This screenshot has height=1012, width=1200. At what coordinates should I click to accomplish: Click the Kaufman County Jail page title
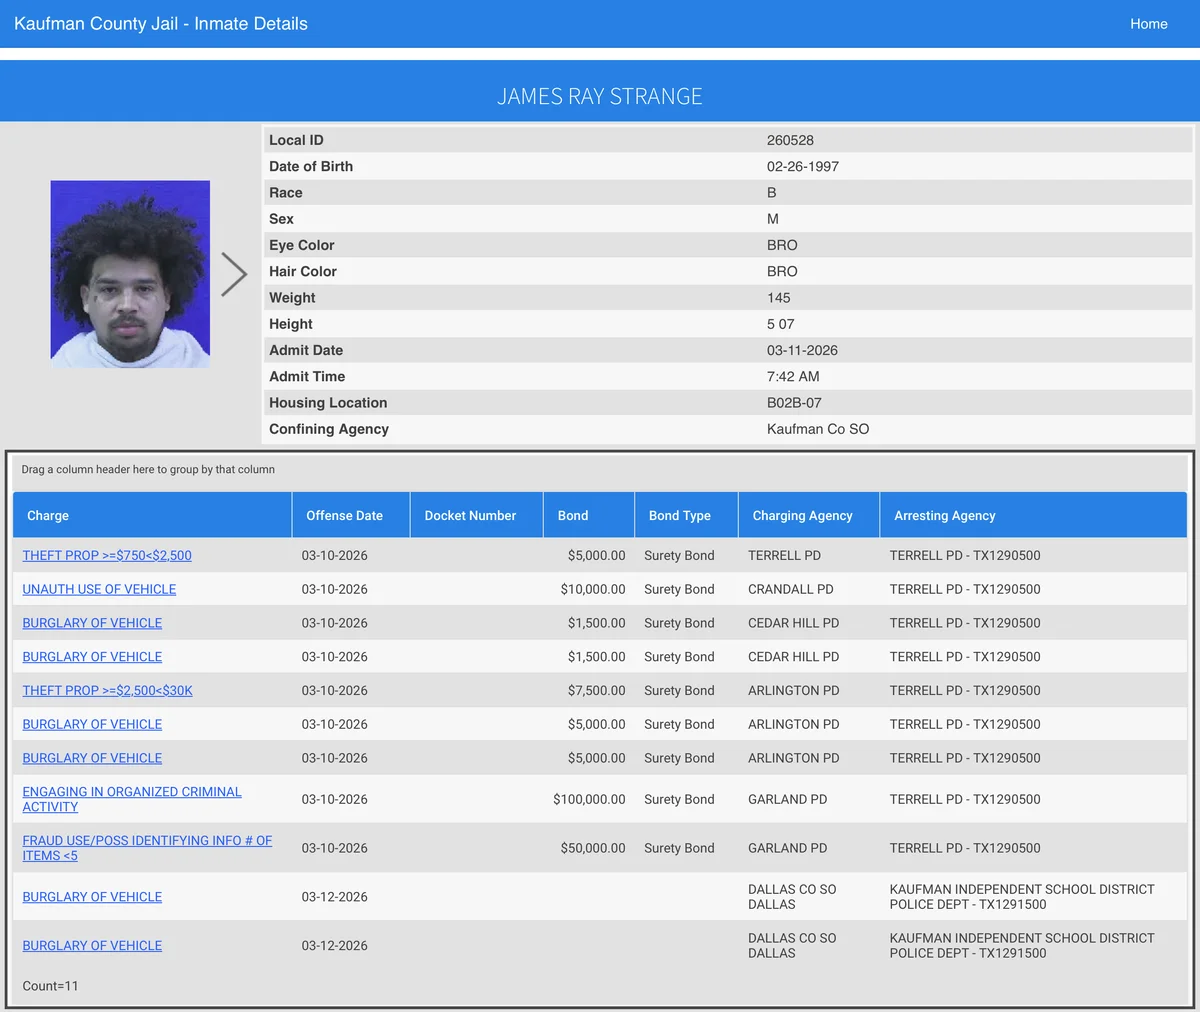coord(161,24)
